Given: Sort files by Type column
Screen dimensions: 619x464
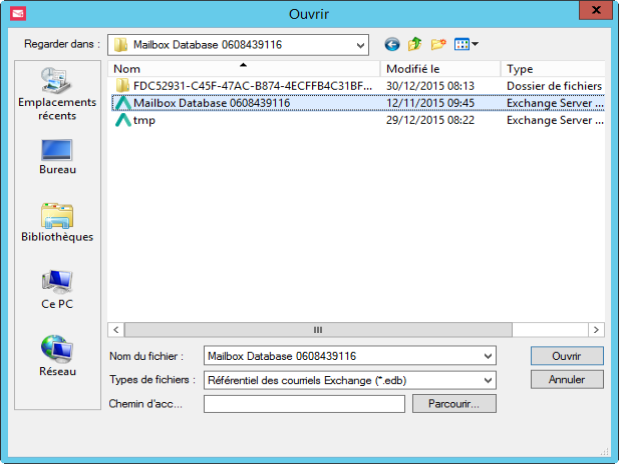Looking at the screenshot, I should coord(553,69).
